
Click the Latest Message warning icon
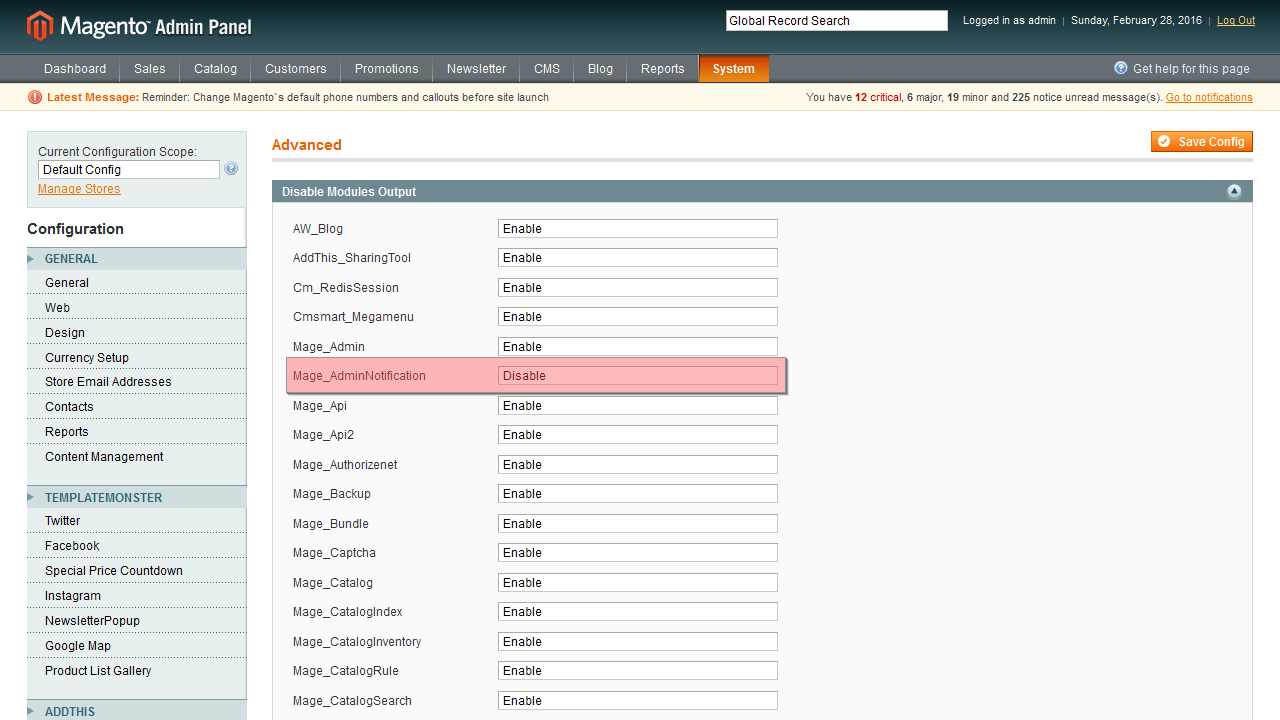(35, 97)
